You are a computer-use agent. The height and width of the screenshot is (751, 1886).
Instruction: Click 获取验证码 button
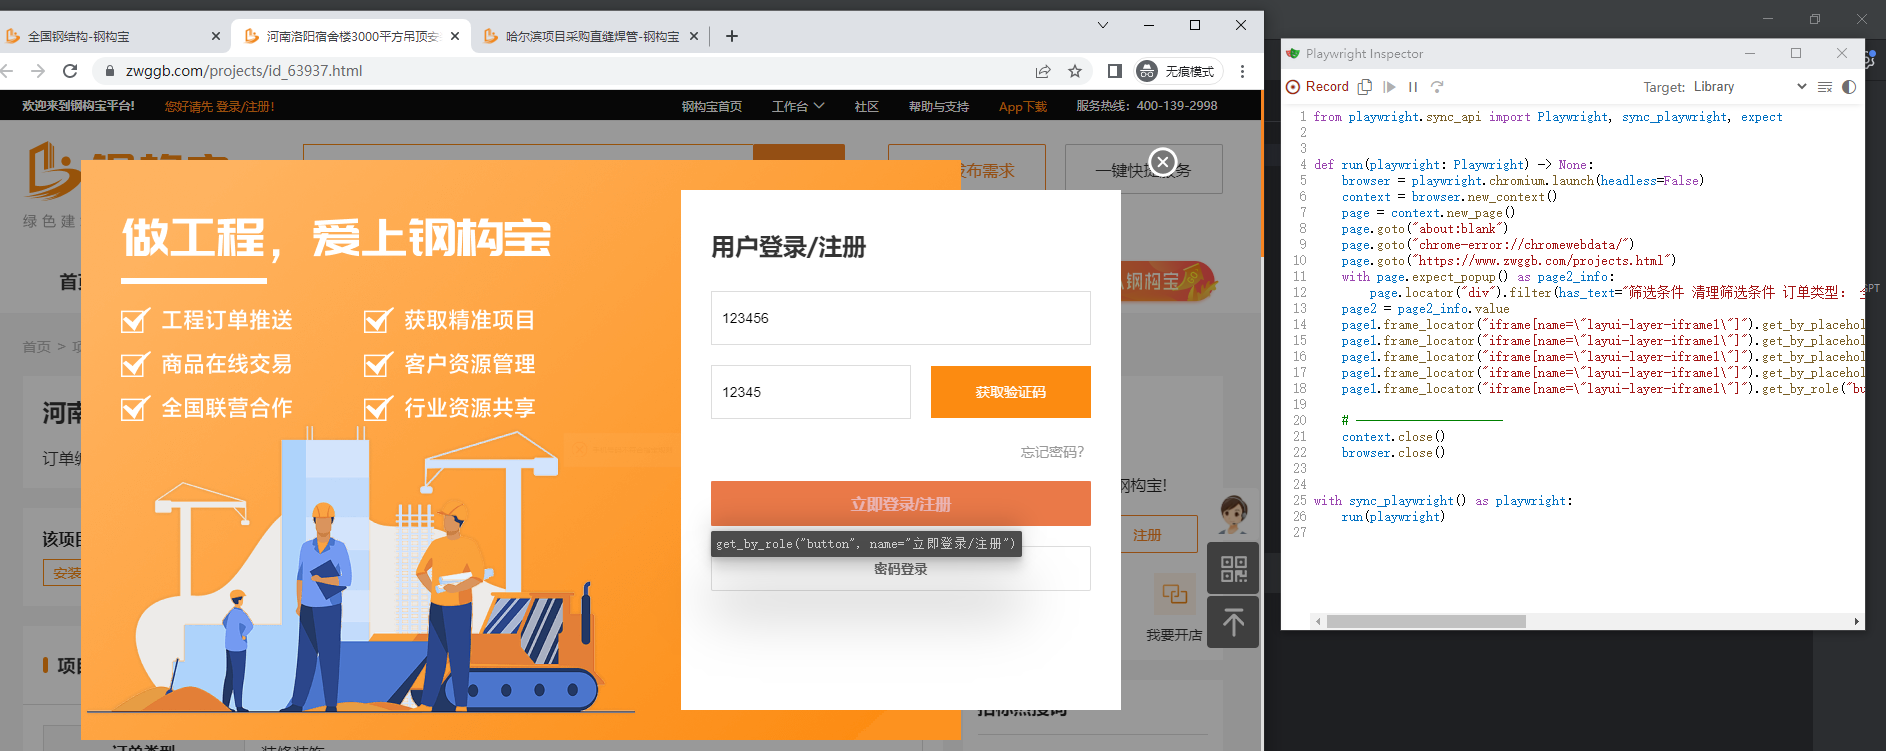[x=1011, y=392]
